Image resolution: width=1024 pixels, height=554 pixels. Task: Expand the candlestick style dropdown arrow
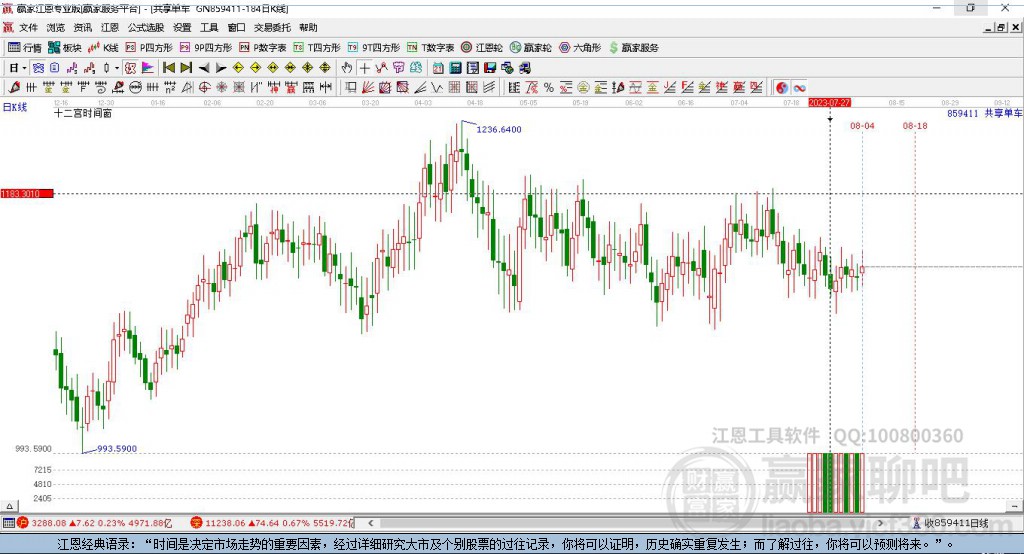coord(117,68)
